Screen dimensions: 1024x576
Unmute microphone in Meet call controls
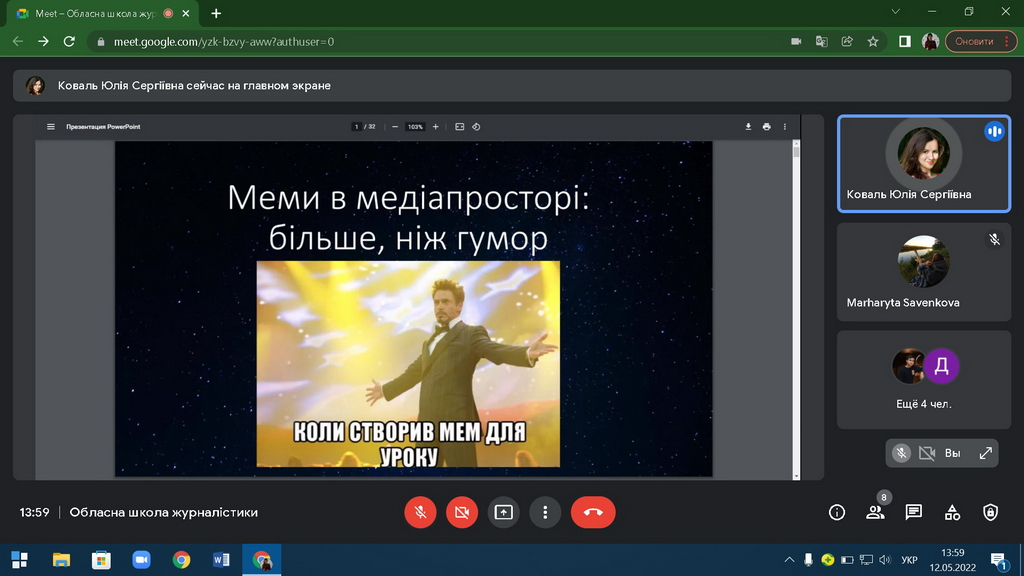pos(420,512)
